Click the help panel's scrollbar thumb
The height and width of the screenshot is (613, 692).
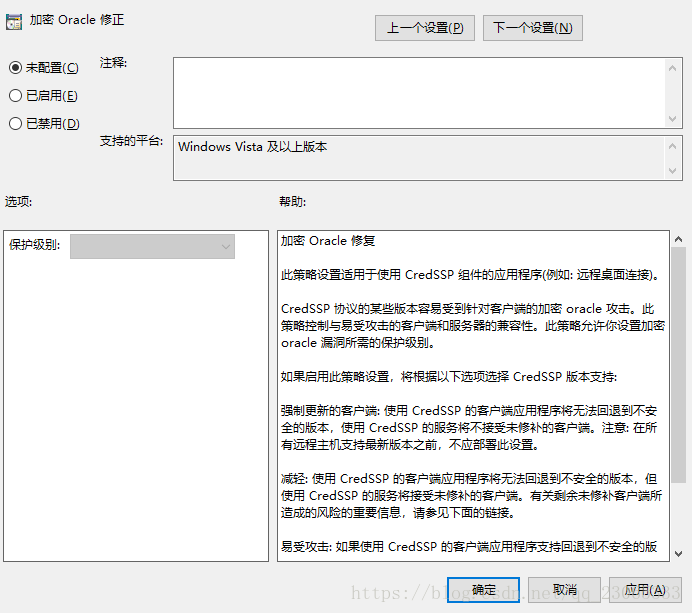coord(678,365)
